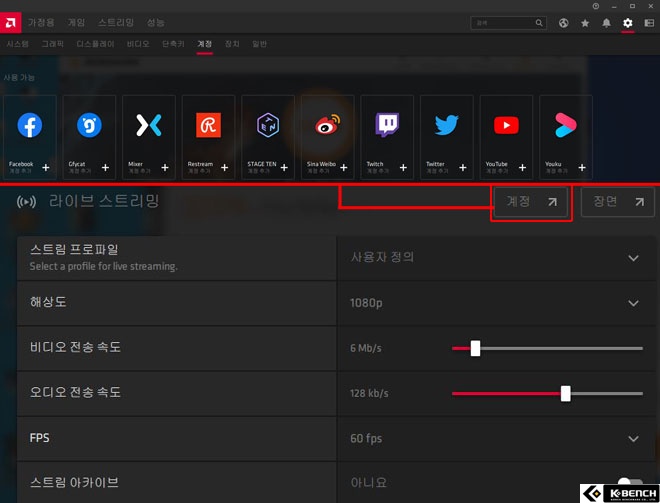Click the help icon in title bar
The width and height of the screenshot is (660, 503).
click(x=596, y=6)
